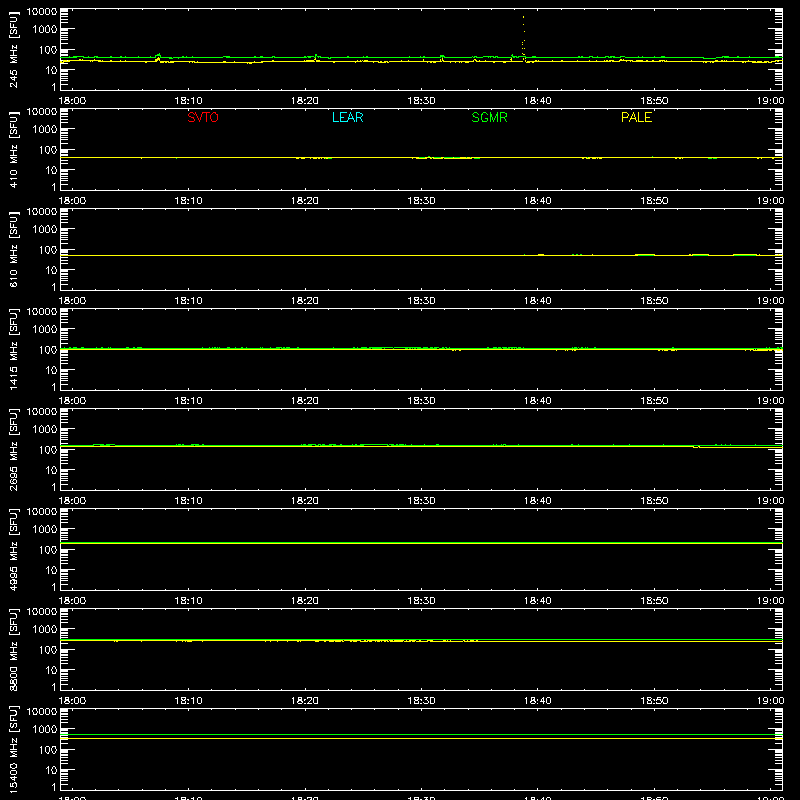Select the 245 MHz [SFU] axis title

click(x=14, y=49)
